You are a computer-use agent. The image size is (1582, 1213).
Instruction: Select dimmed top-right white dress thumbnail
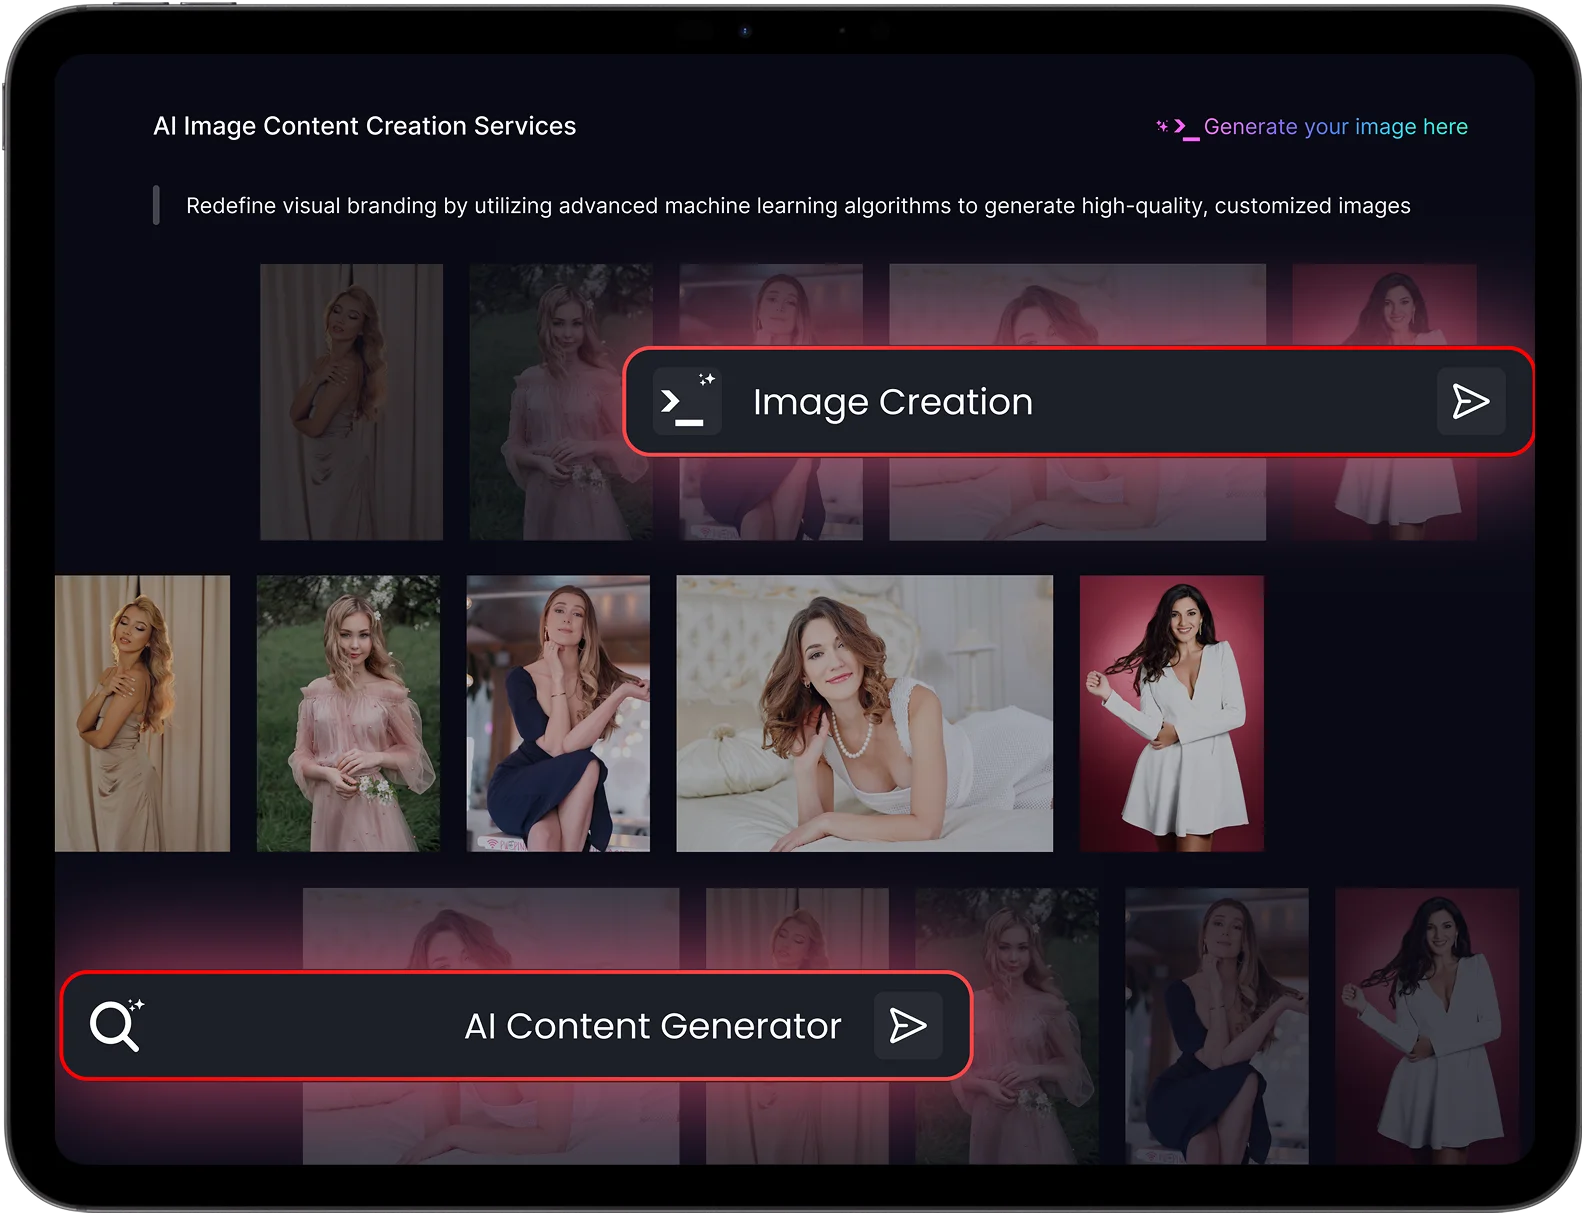tap(1384, 402)
